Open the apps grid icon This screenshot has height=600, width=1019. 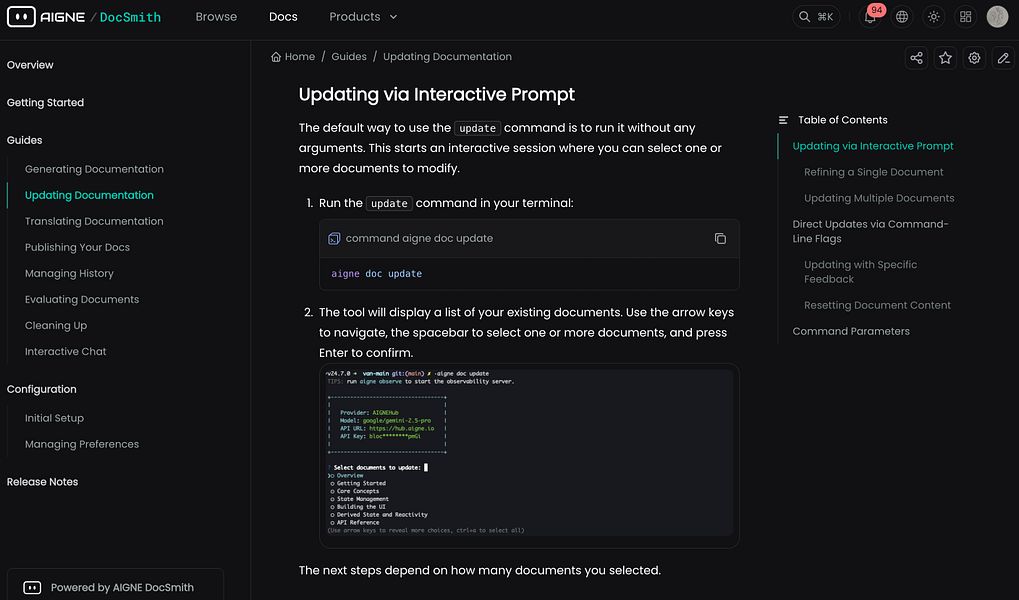pyautogui.click(x=965, y=17)
